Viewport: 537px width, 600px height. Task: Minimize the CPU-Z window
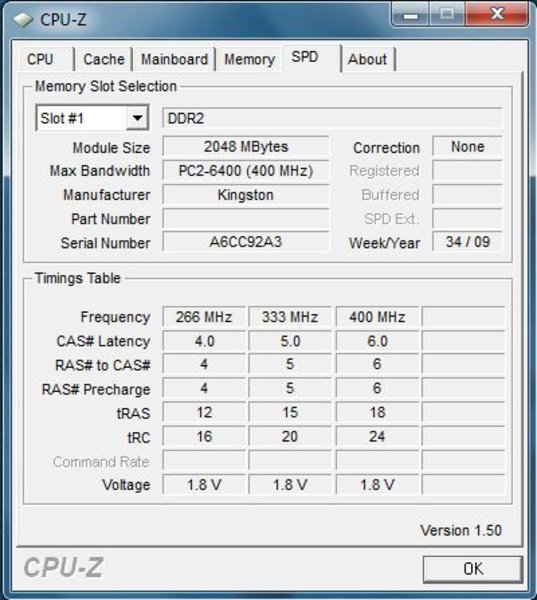click(411, 15)
